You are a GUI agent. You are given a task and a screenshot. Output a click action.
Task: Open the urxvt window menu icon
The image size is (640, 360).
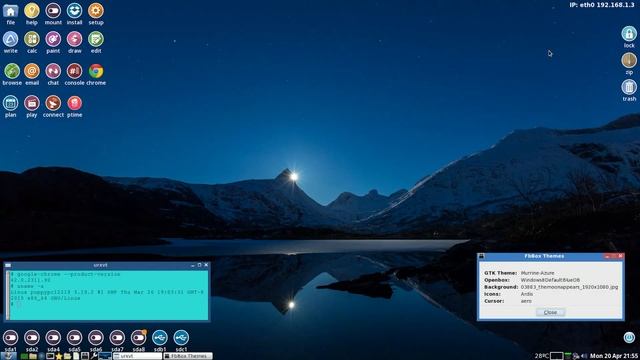tap(8, 265)
